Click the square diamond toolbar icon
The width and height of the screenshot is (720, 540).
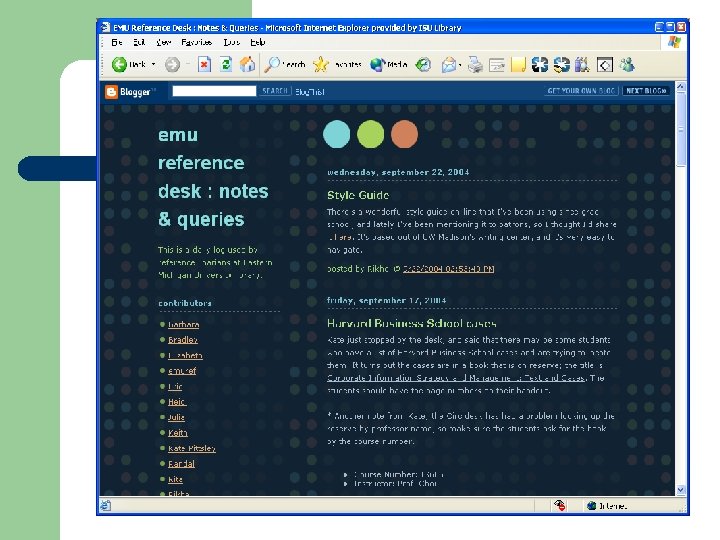(x=605, y=65)
